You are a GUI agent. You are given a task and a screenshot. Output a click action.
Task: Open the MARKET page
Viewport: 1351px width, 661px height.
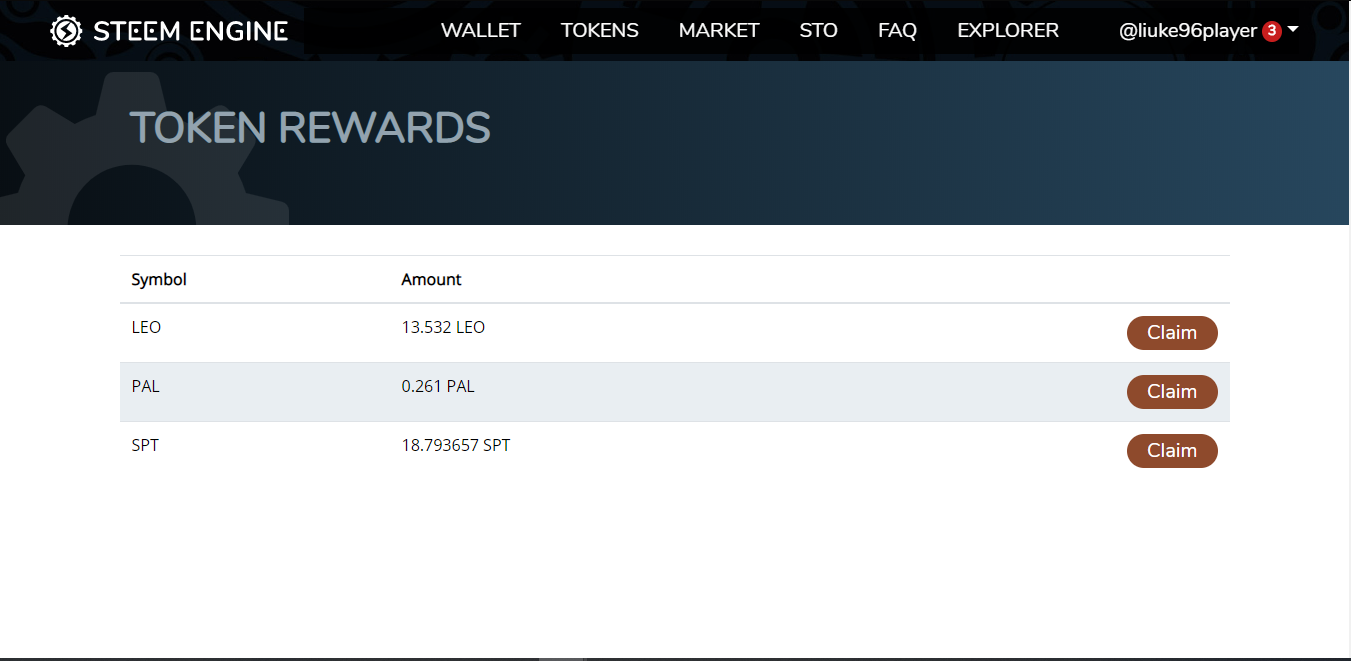click(719, 31)
